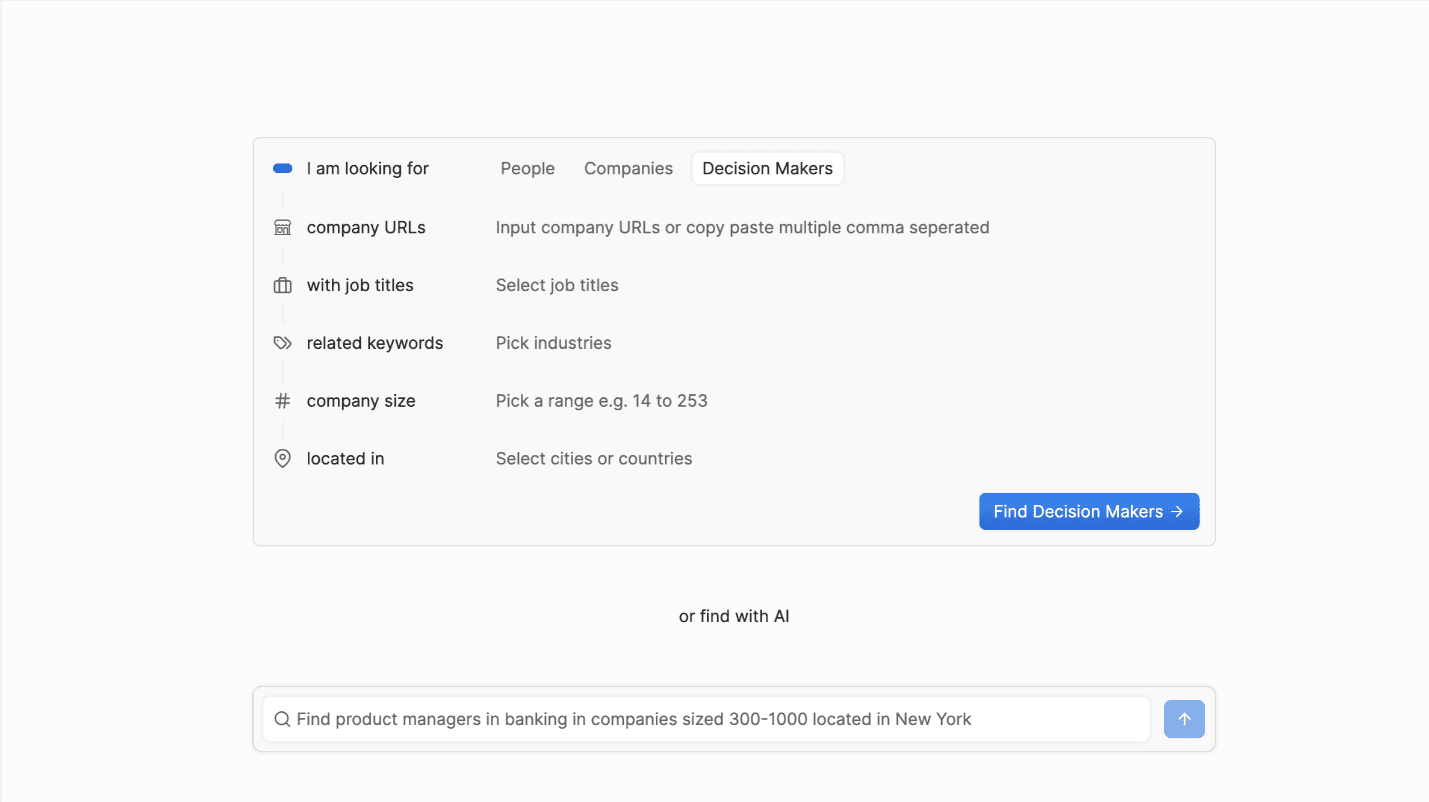
Task: Focus the company URLs input field
Action: (x=742, y=228)
